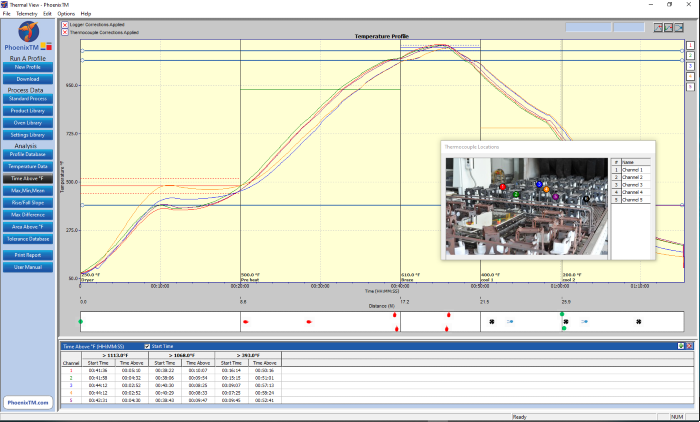The height and width of the screenshot is (422, 700).
Task: Uncheck the Start Time checkbox
Action: 147,346
